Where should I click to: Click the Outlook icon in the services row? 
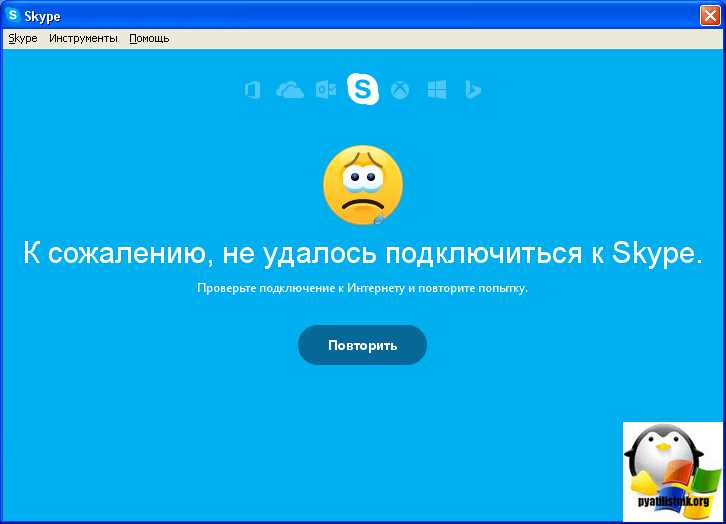325,89
